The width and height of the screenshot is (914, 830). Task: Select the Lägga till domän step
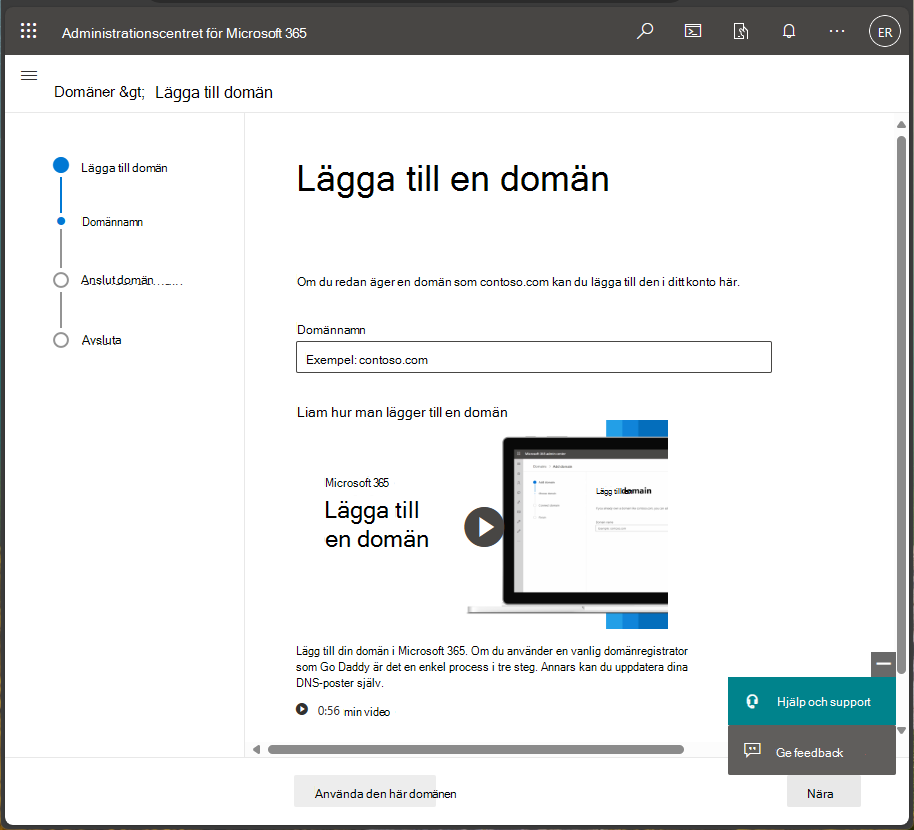click(x=124, y=168)
